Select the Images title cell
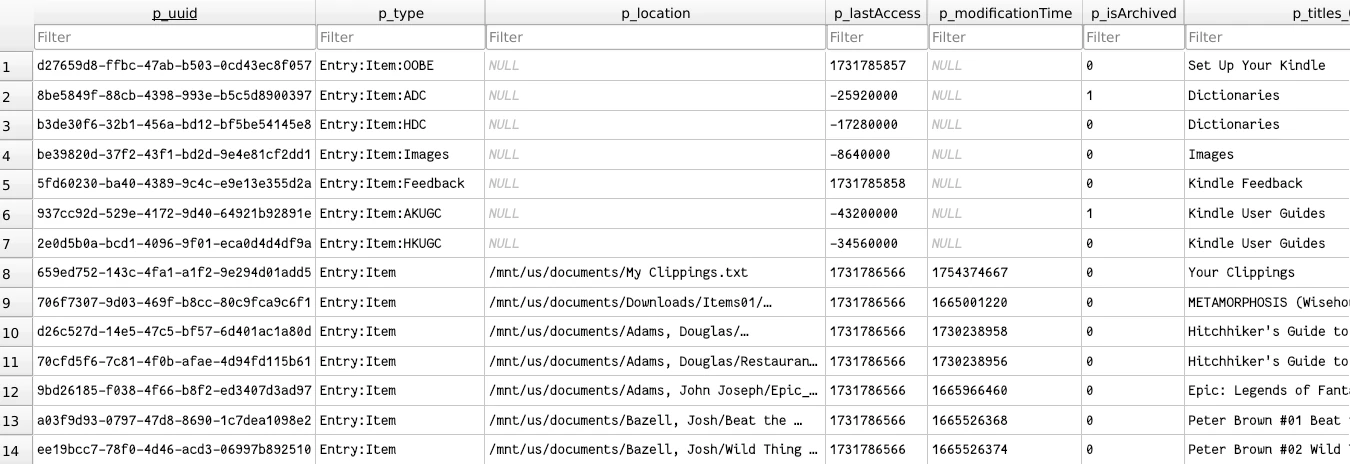Screen dimensions: 1350x464 (x=1267, y=155)
